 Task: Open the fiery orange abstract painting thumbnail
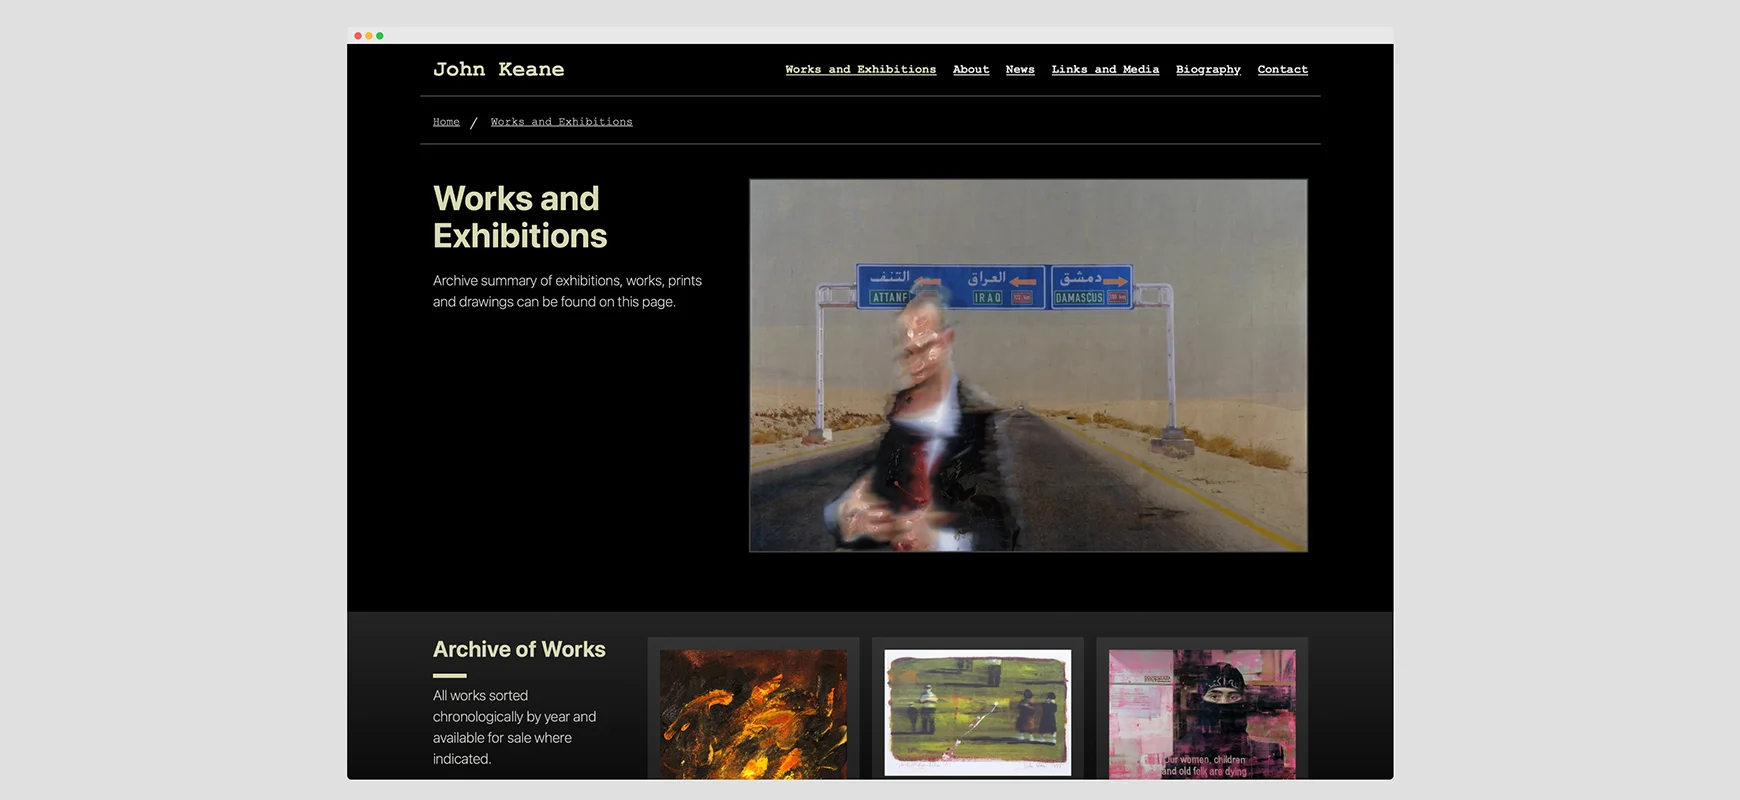tap(753, 713)
